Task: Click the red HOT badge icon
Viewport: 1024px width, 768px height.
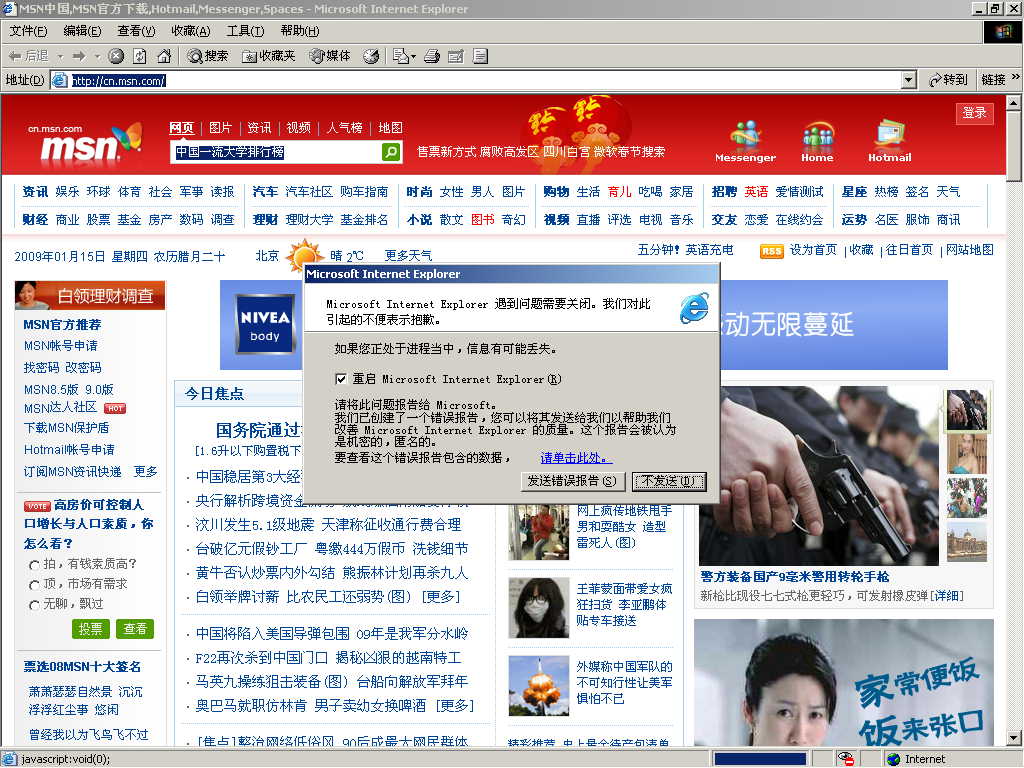Action: pyautogui.click(x=115, y=408)
